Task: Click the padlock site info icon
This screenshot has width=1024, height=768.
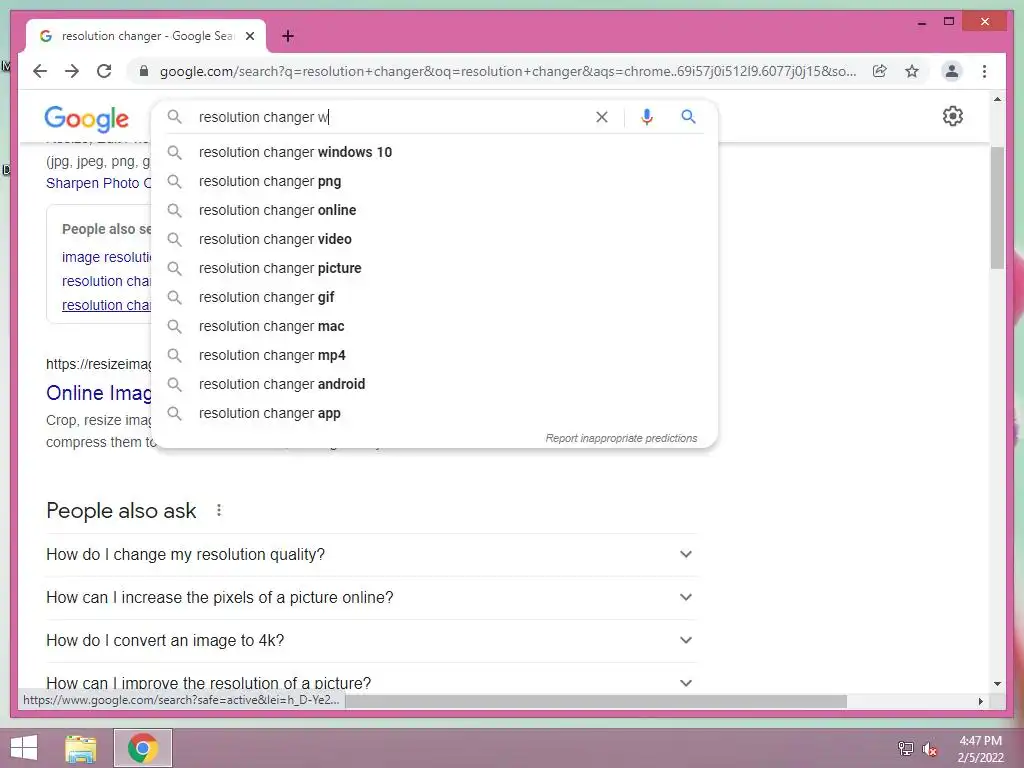Action: pos(144,71)
